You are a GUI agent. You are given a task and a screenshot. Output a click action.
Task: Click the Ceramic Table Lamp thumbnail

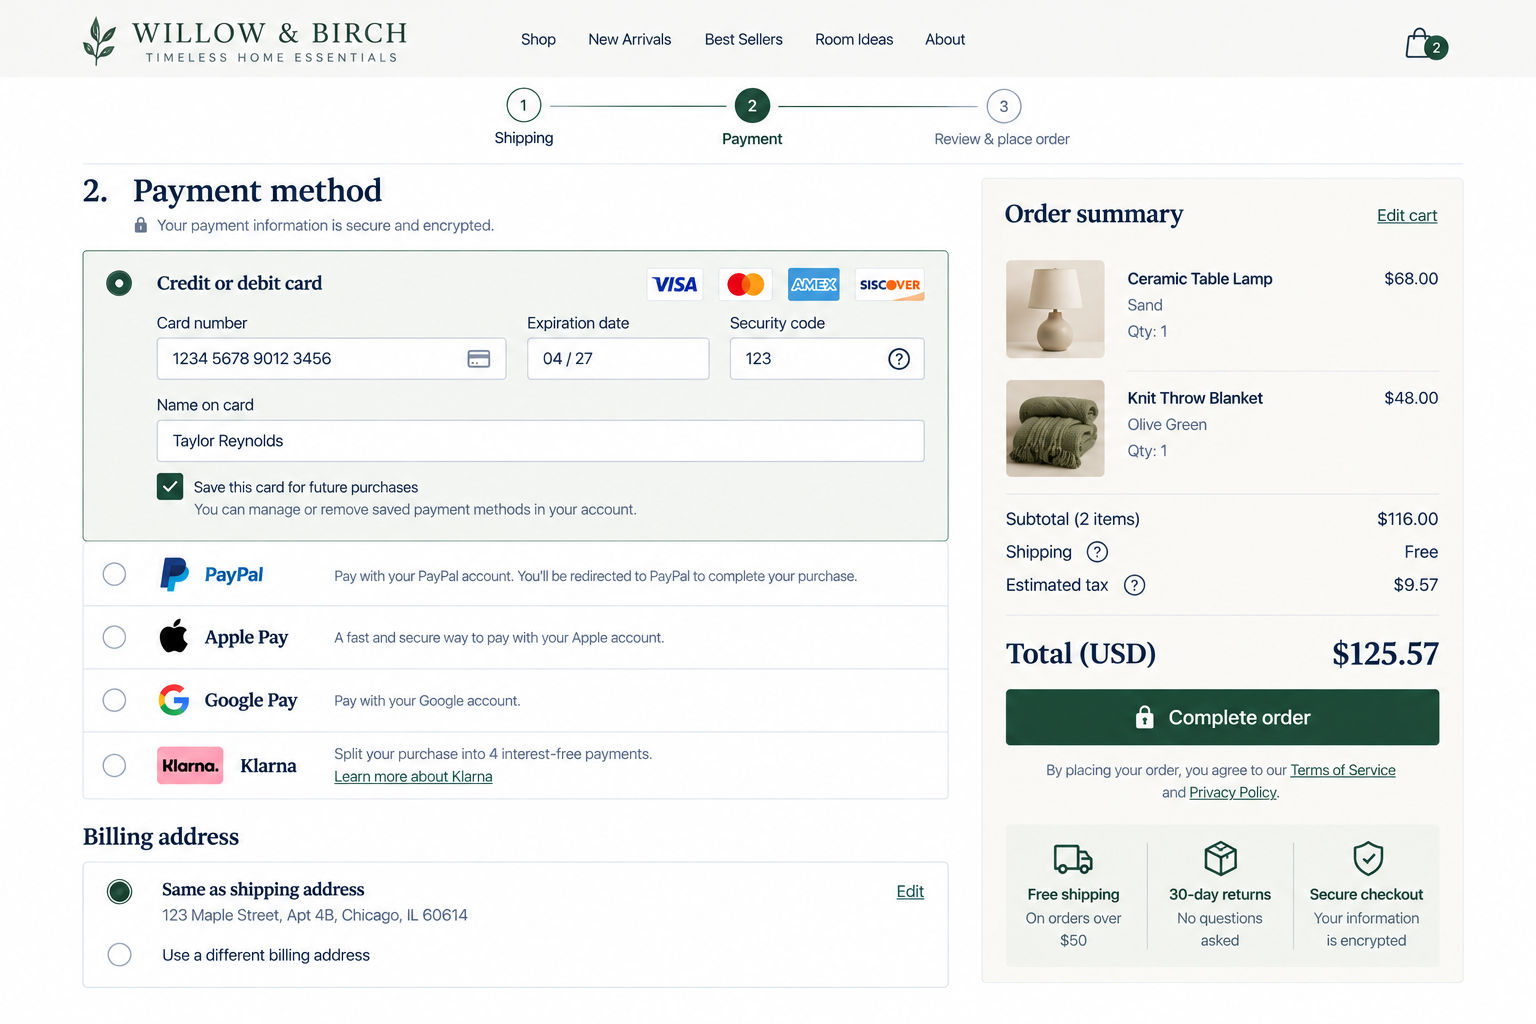(x=1055, y=309)
